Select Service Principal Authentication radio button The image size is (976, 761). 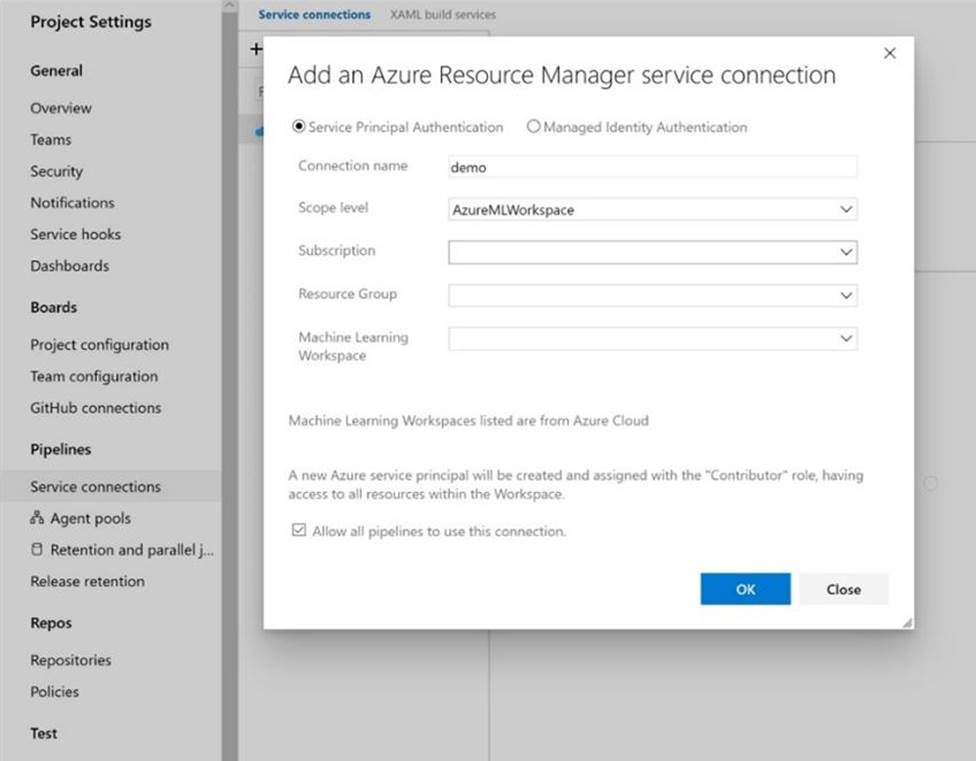pyautogui.click(x=297, y=127)
